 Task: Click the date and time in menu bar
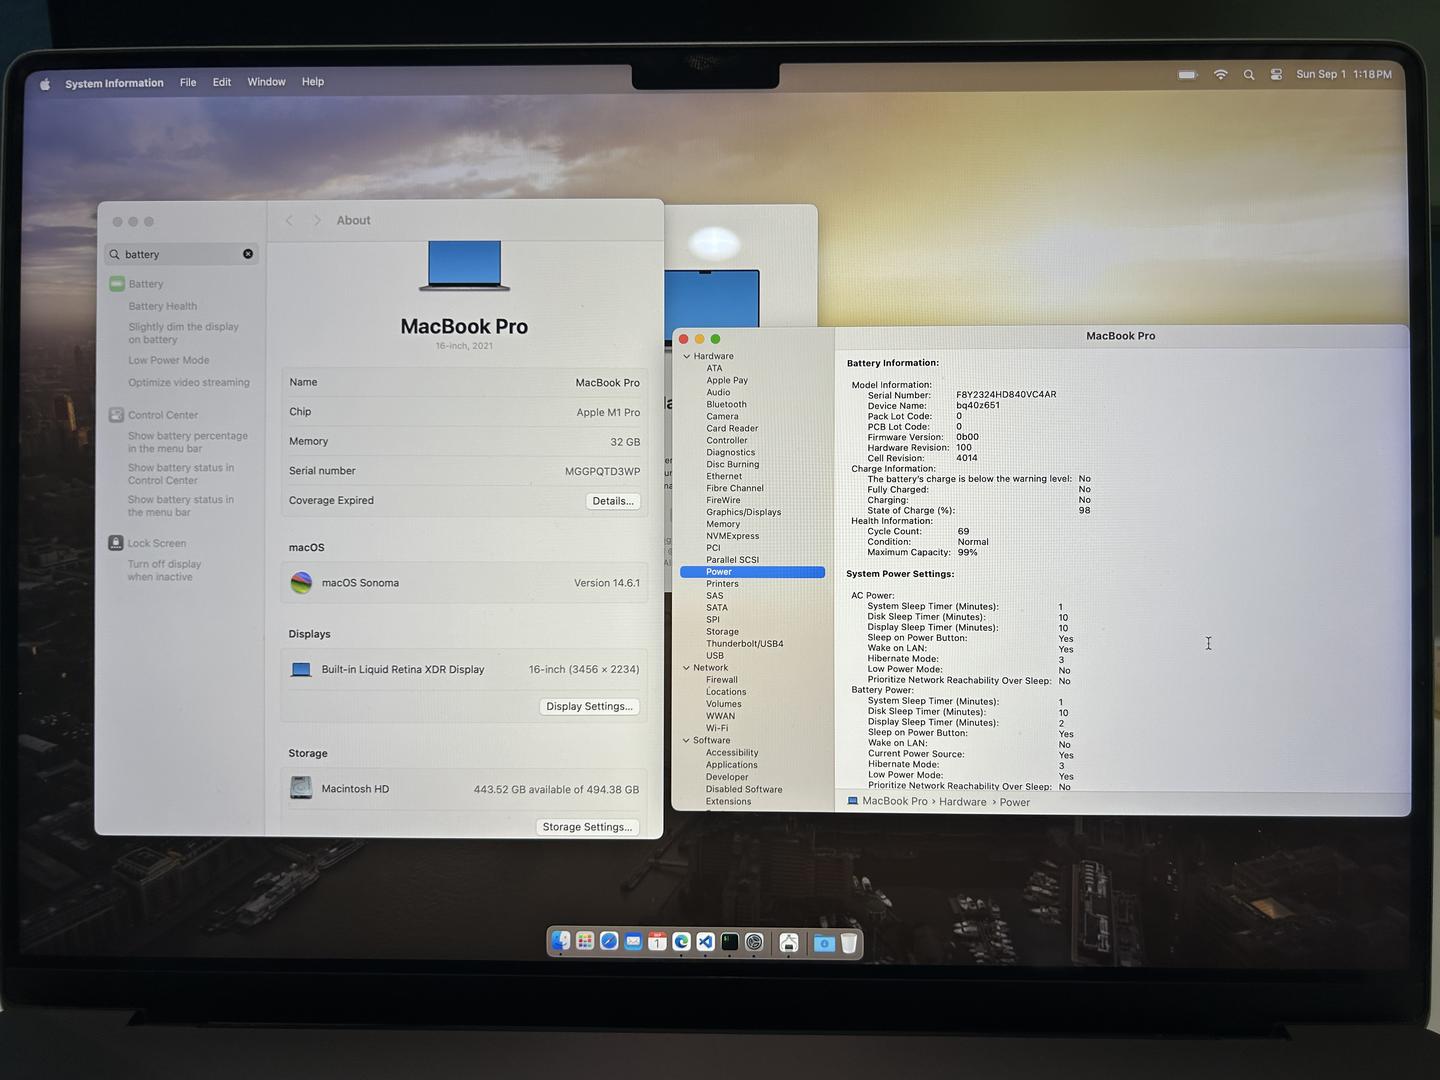[x=1344, y=74]
